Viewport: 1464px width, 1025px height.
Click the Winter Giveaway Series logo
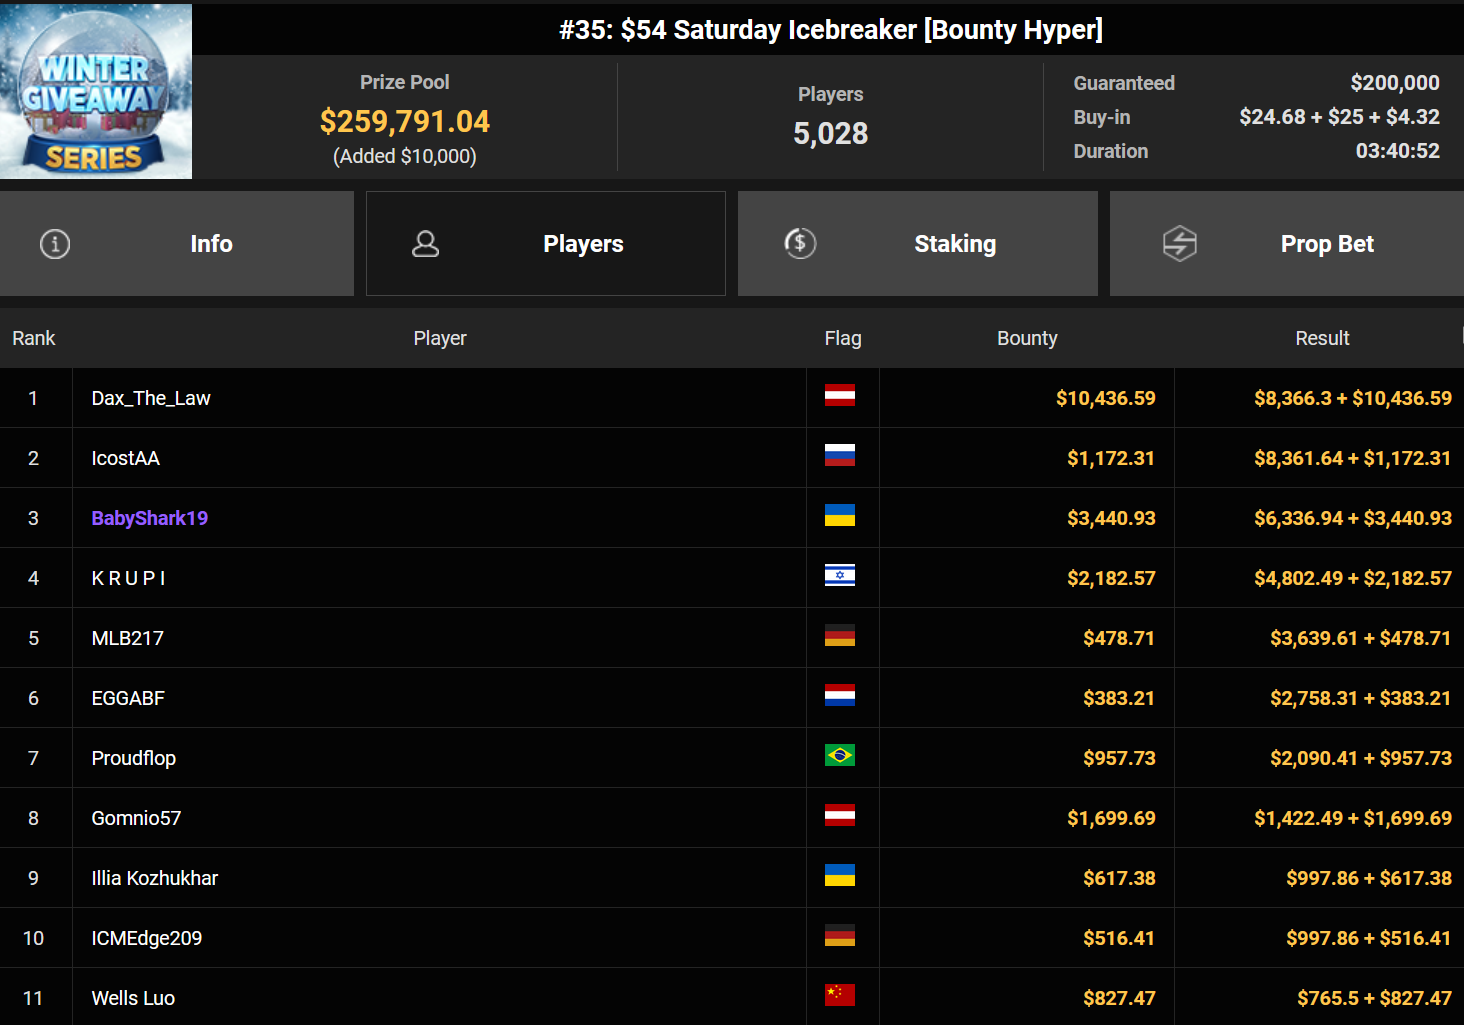[x=96, y=92]
